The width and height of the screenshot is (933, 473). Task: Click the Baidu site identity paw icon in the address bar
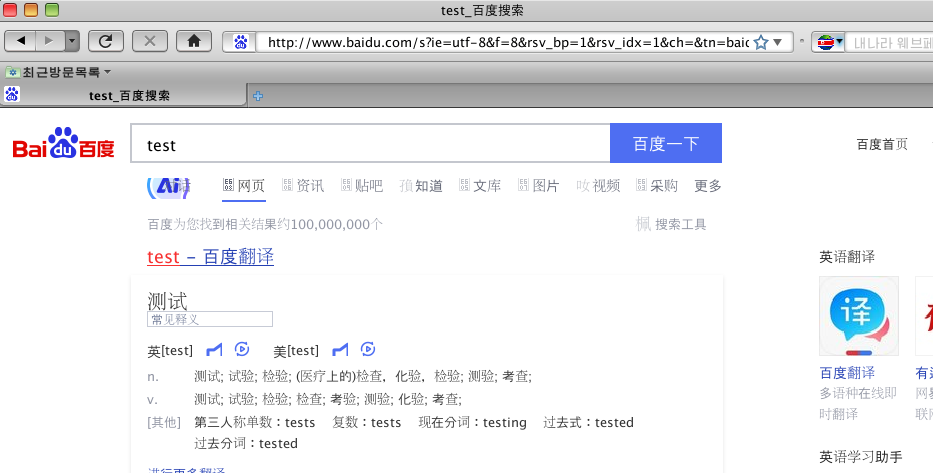coord(240,42)
